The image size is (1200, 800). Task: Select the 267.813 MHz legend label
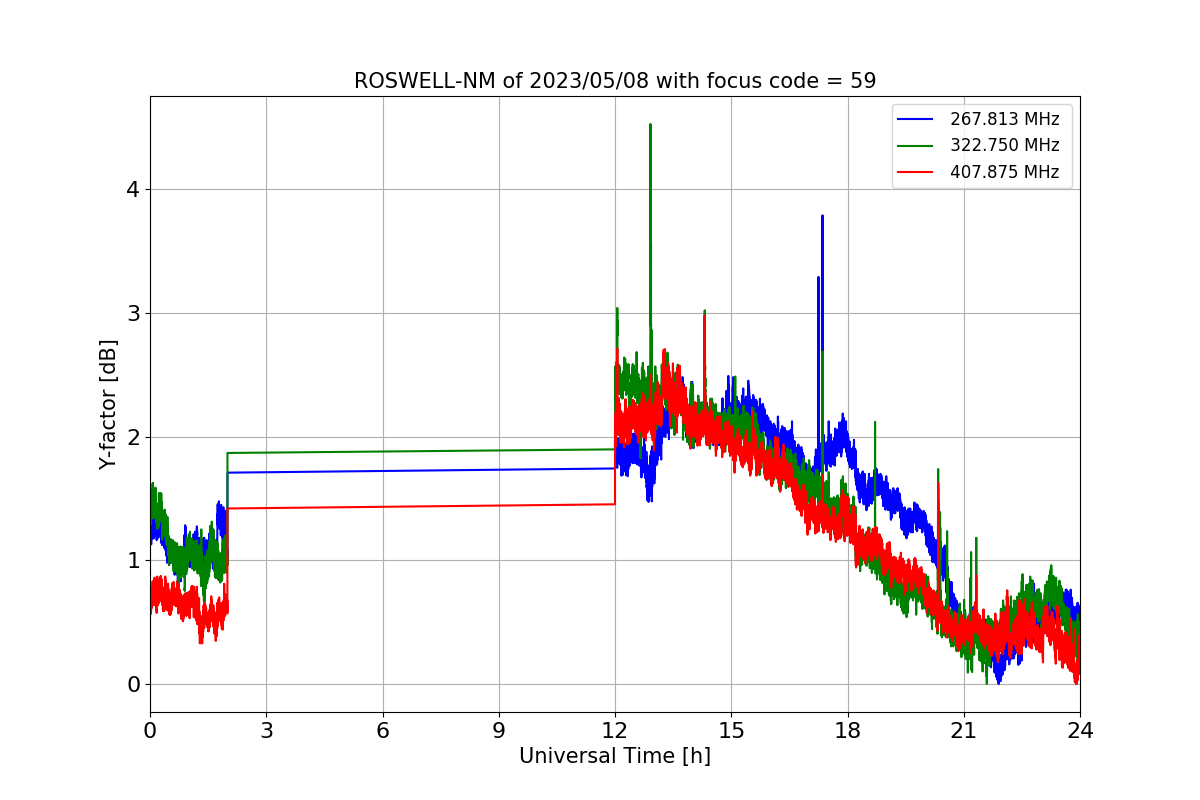pos(1004,119)
